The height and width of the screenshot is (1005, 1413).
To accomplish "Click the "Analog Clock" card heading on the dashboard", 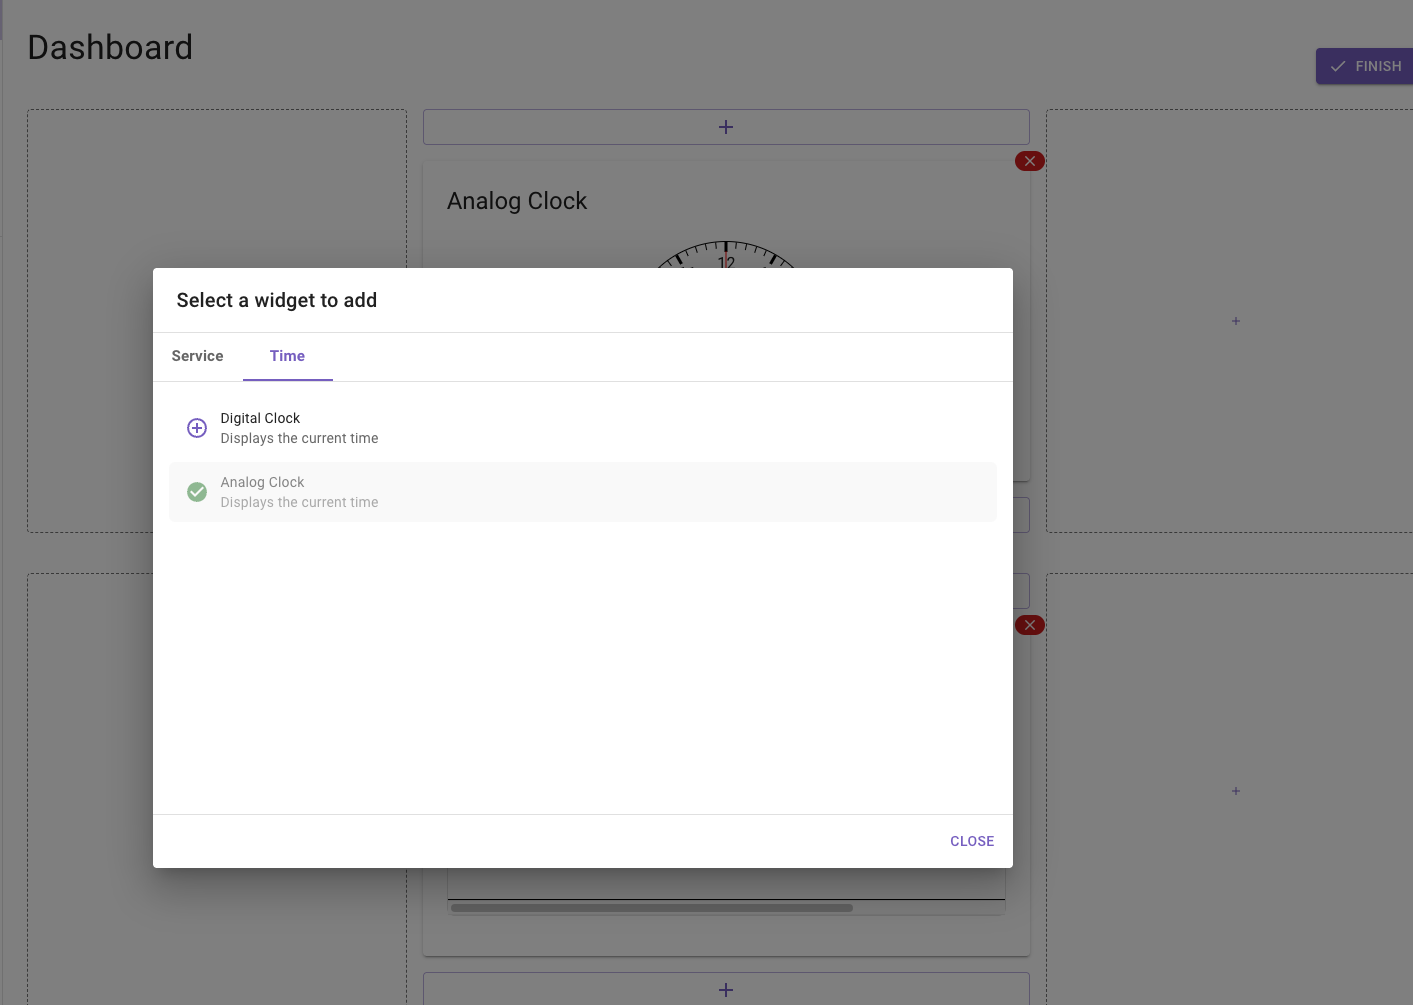I will (x=517, y=201).
